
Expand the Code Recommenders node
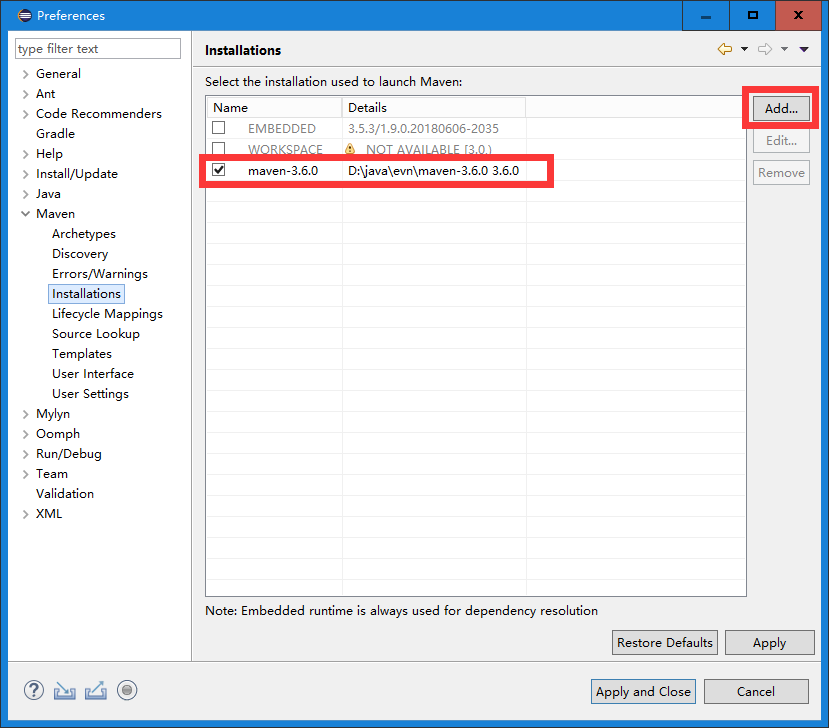click(25, 114)
